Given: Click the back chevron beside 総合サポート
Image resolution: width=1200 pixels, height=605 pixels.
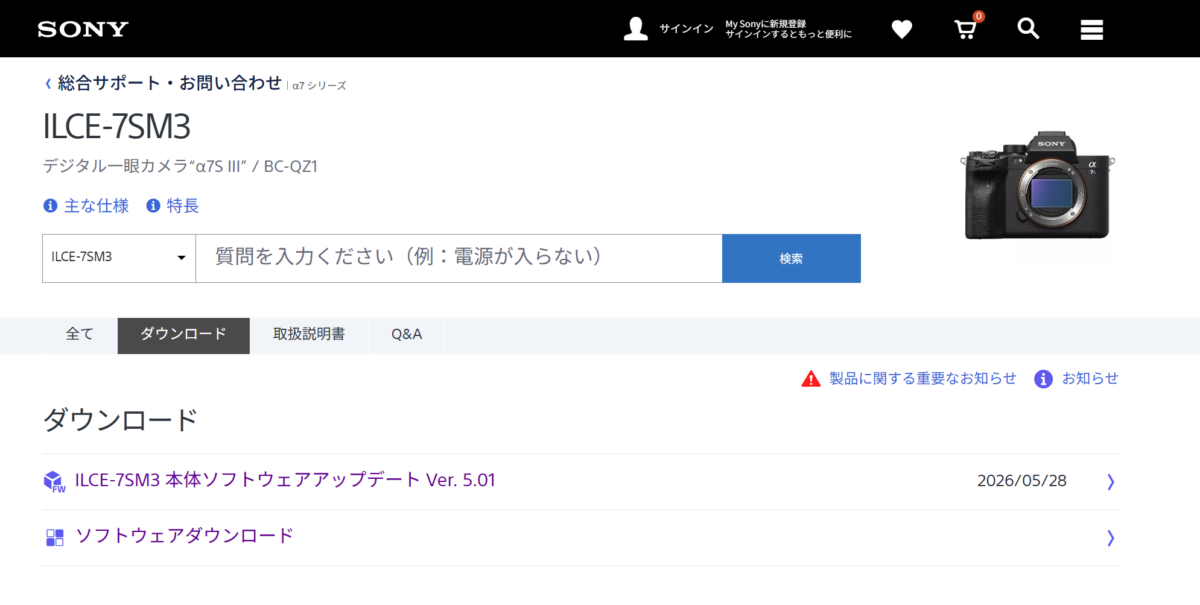Looking at the screenshot, I should point(48,84).
